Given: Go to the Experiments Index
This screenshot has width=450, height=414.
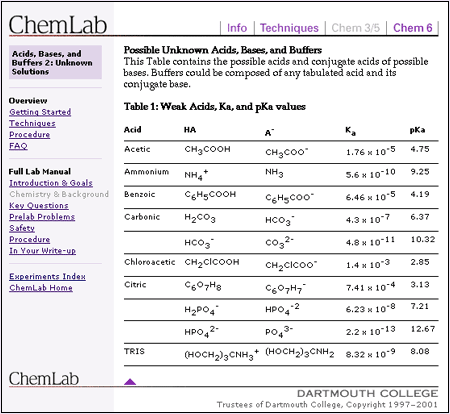Looking at the screenshot, I should [47, 276].
